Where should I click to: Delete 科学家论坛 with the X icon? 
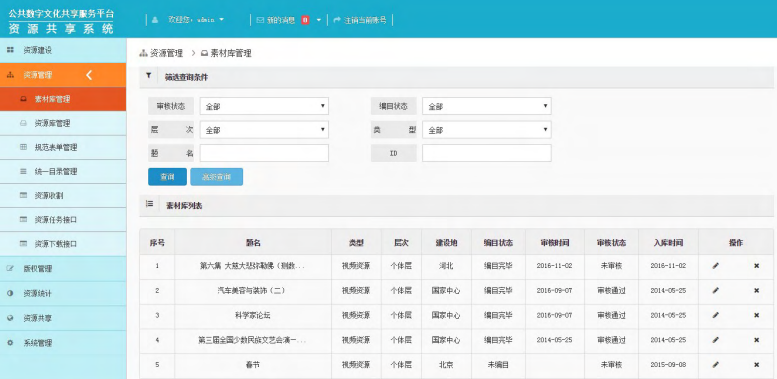click(756, 315)
